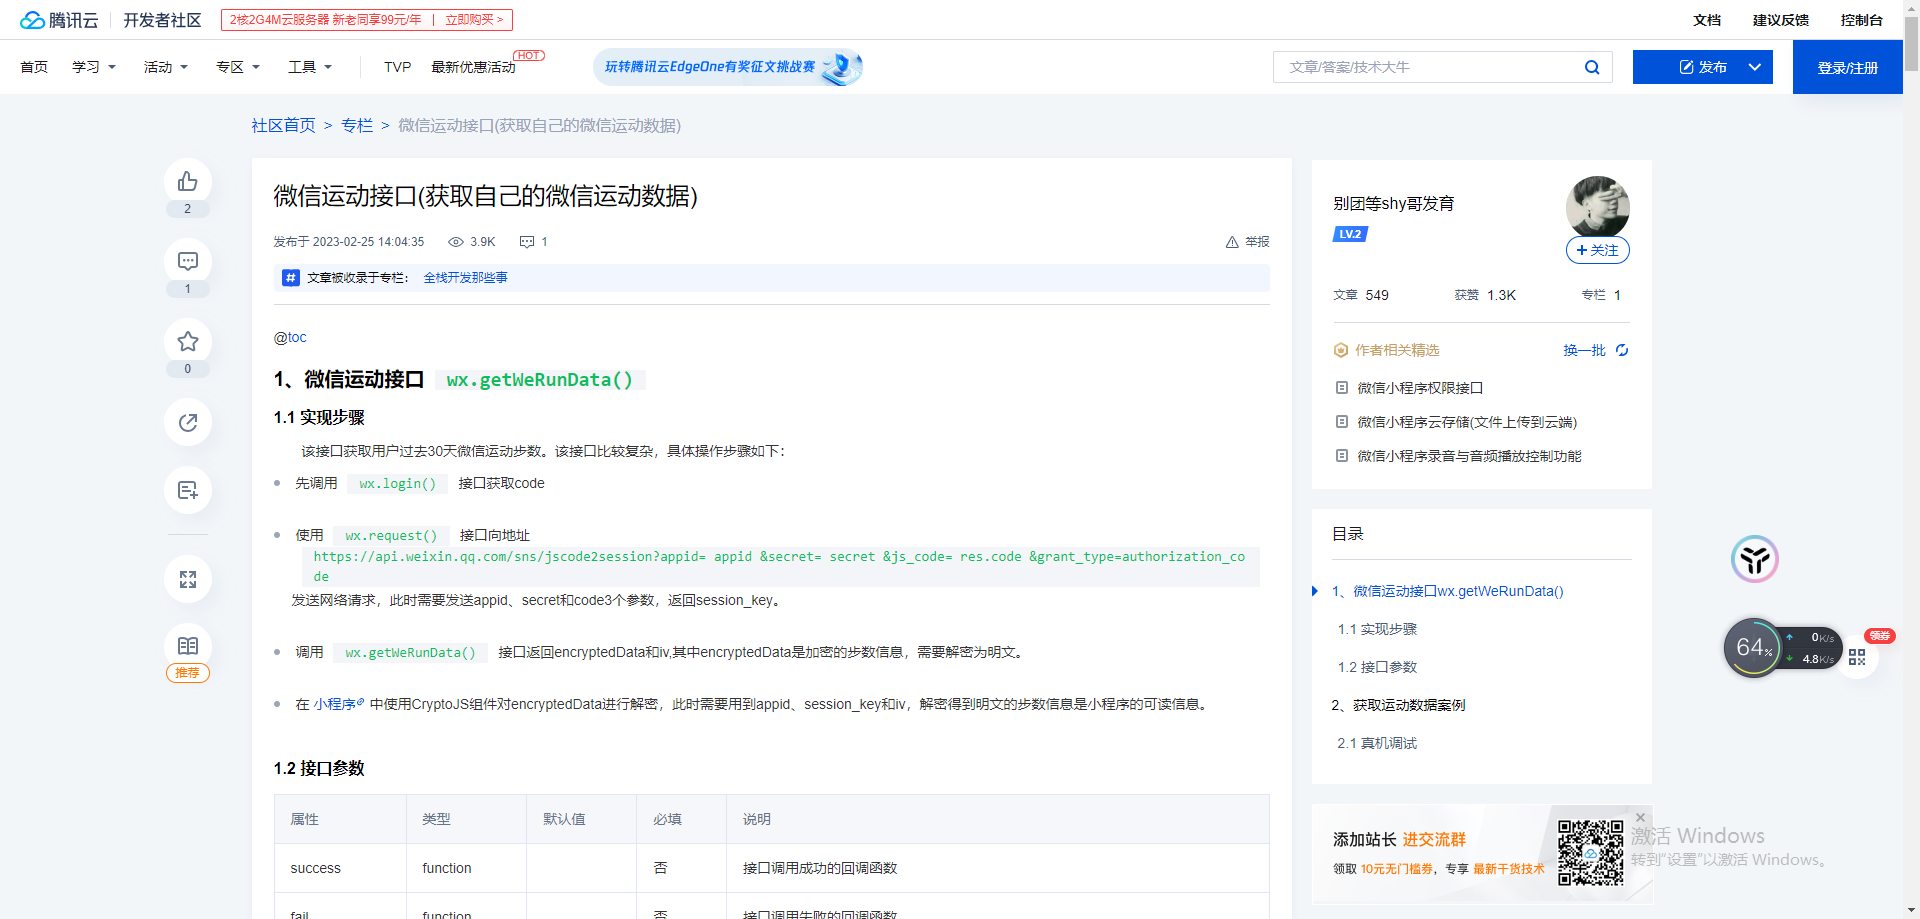Click the share arrow icon
The height and width of the screenshot is (919, 1920).
[x=187, y=422]
